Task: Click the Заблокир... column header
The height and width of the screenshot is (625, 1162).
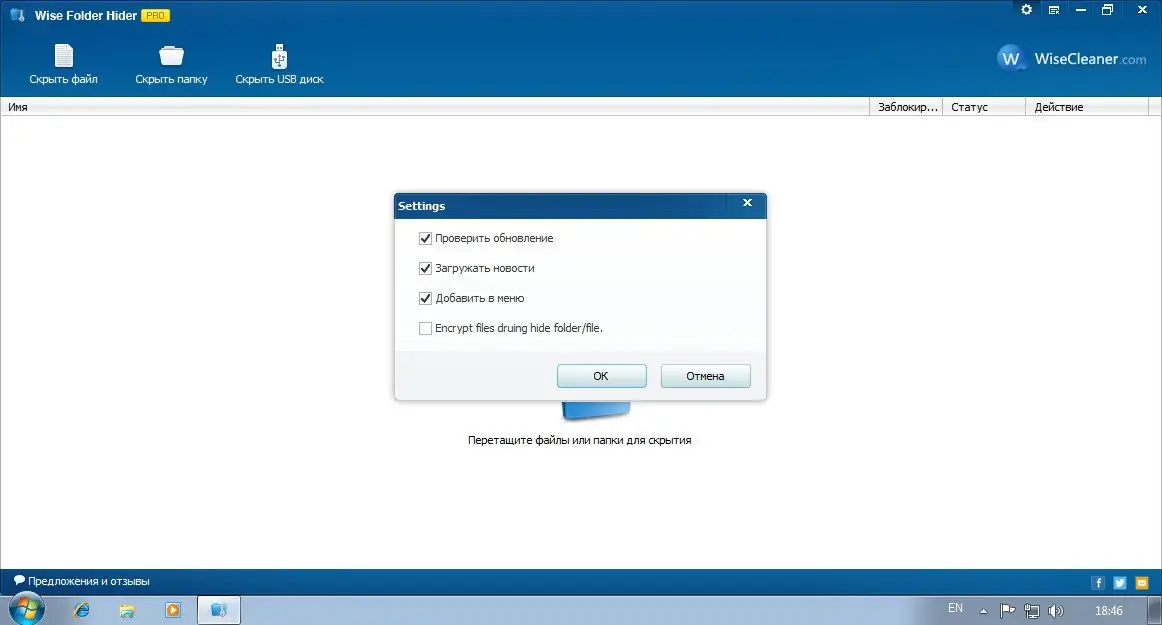Action: [906, 107]
